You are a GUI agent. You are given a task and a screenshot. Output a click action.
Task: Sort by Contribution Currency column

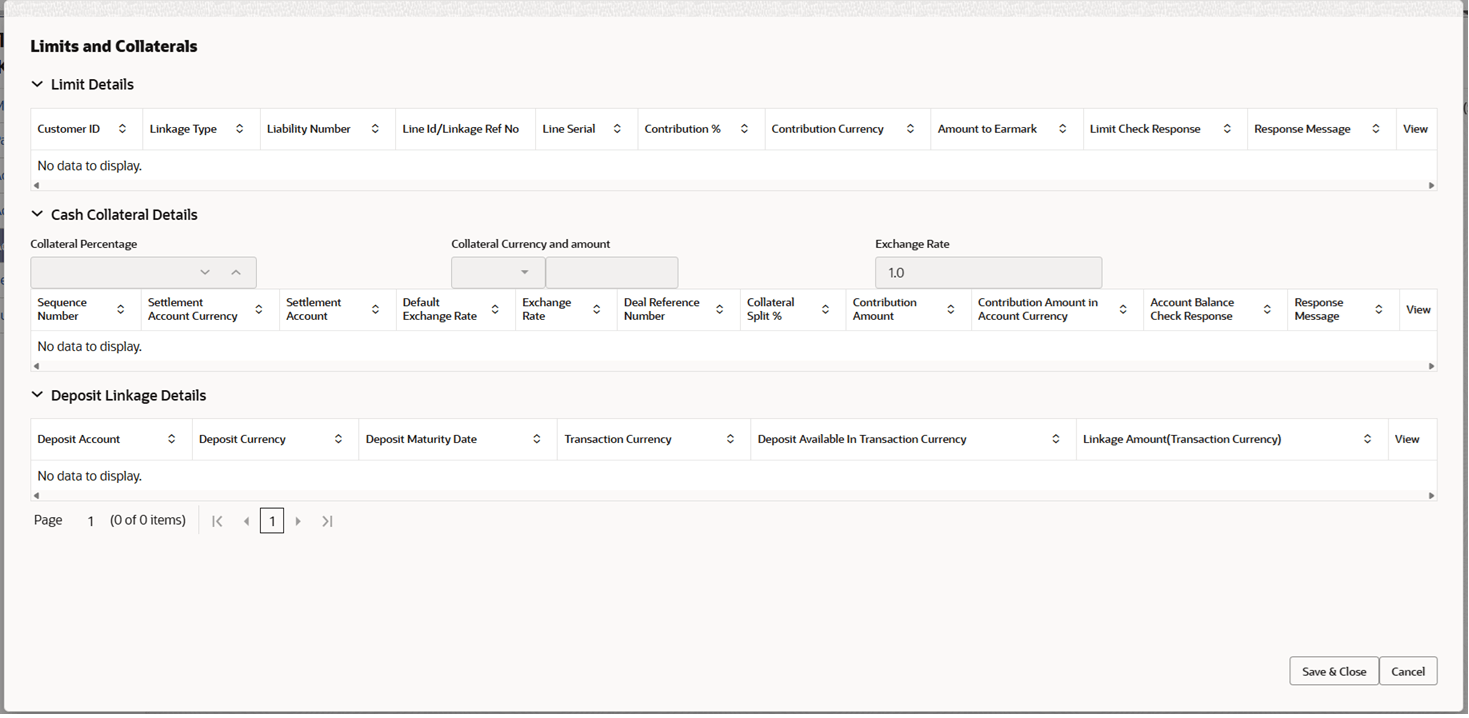tap(911, 129)
